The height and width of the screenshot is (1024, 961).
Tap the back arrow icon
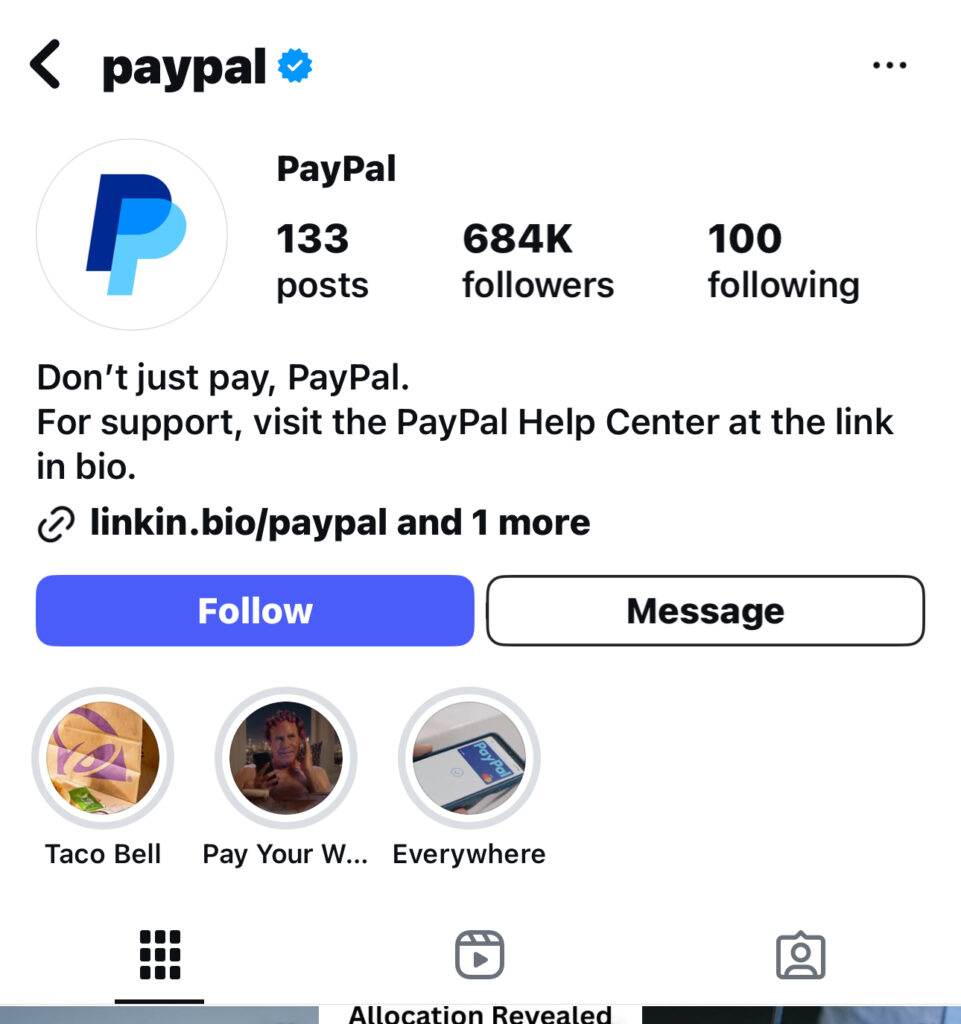pos(45,64)
